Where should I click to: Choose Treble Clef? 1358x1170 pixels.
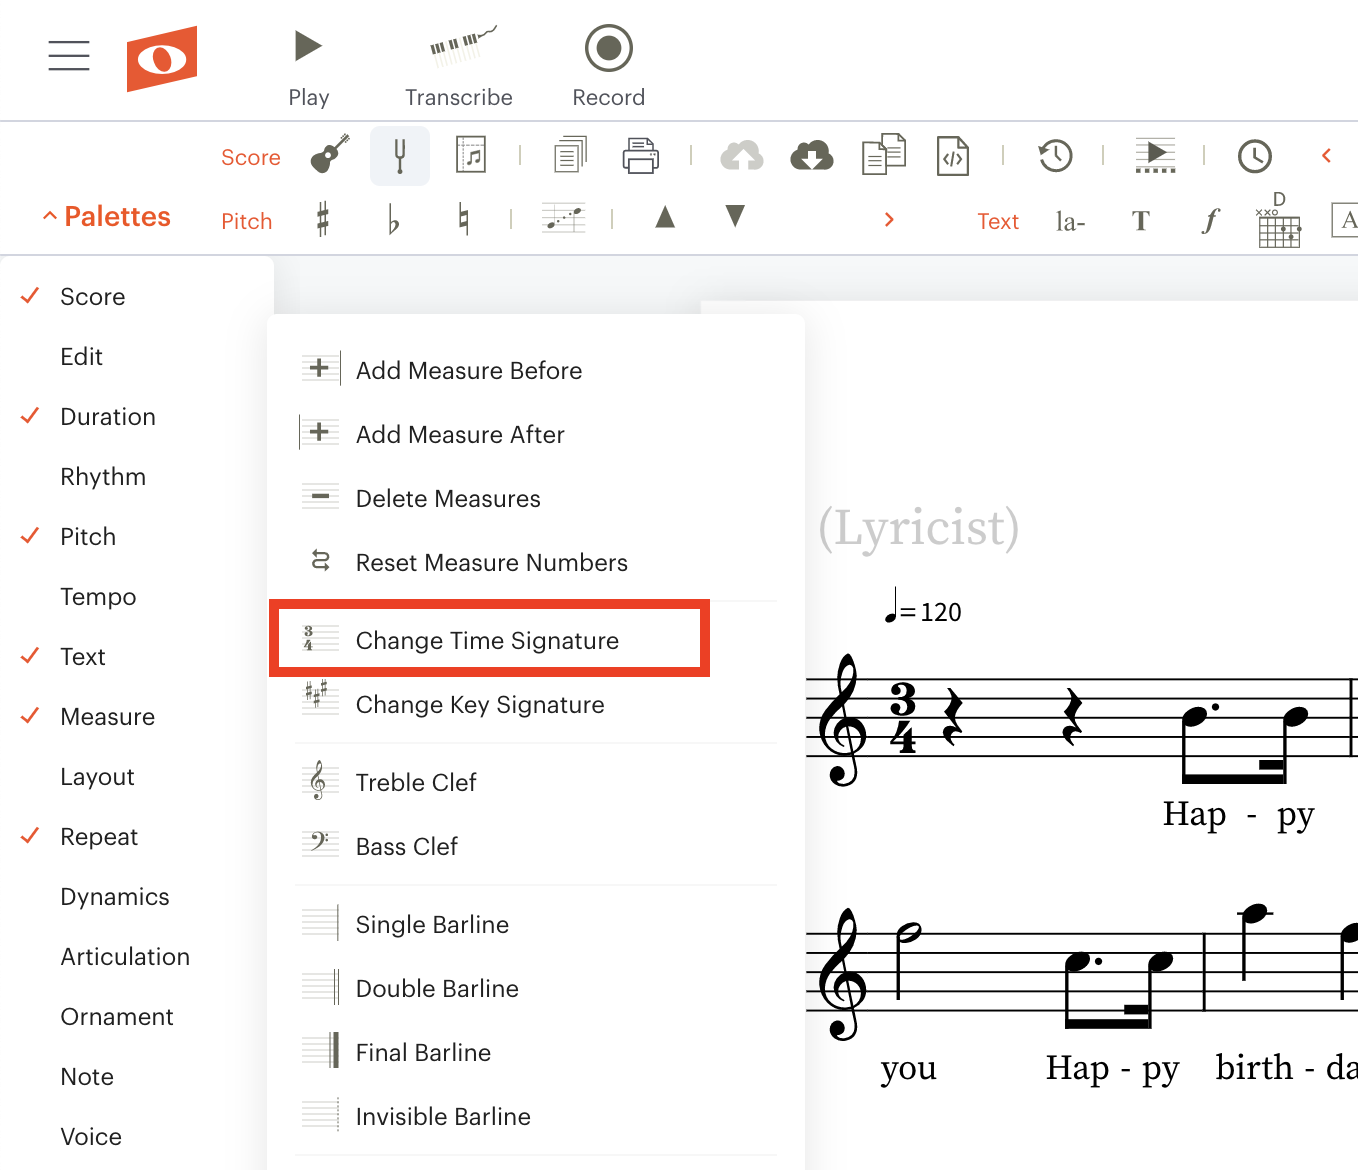(x=536, y=782)
